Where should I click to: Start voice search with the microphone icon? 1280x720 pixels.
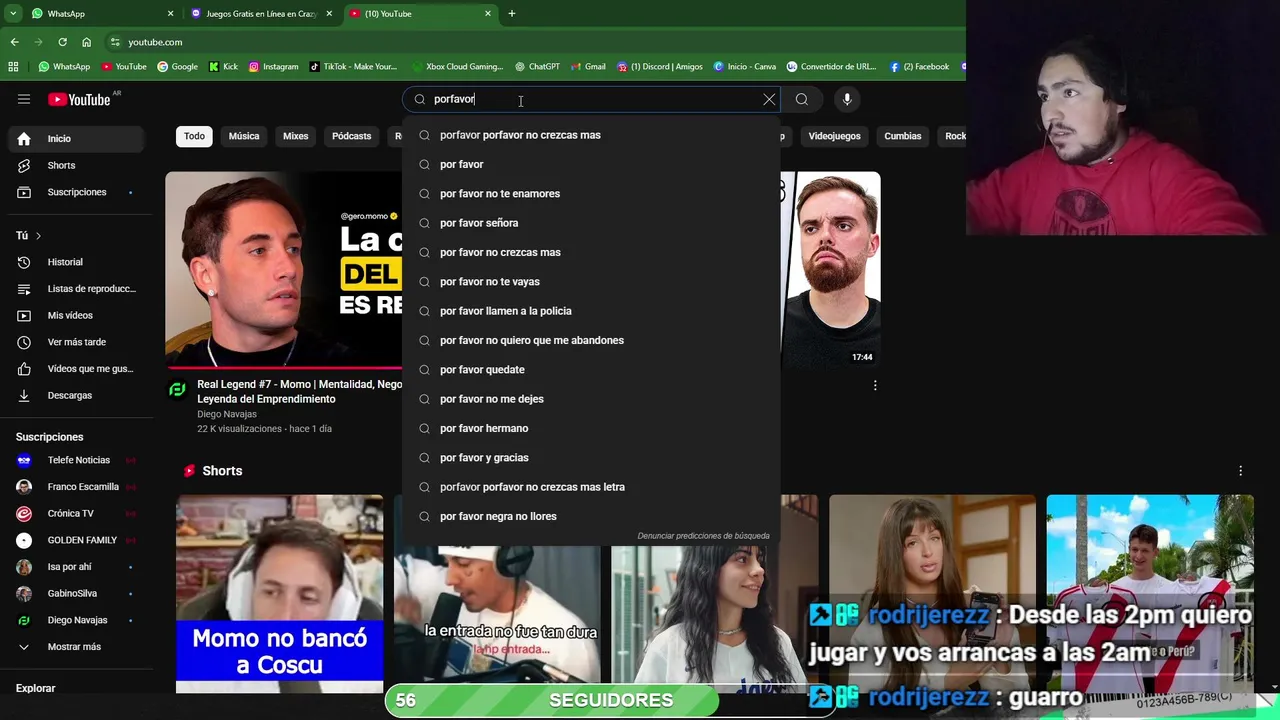coord(847,99)
